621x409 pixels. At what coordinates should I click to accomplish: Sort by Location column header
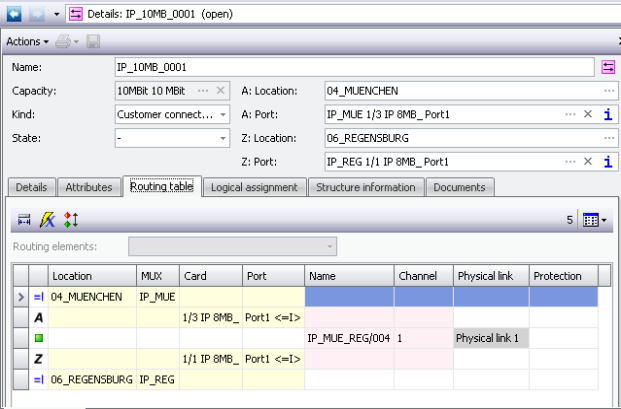(x=92, y=276)
